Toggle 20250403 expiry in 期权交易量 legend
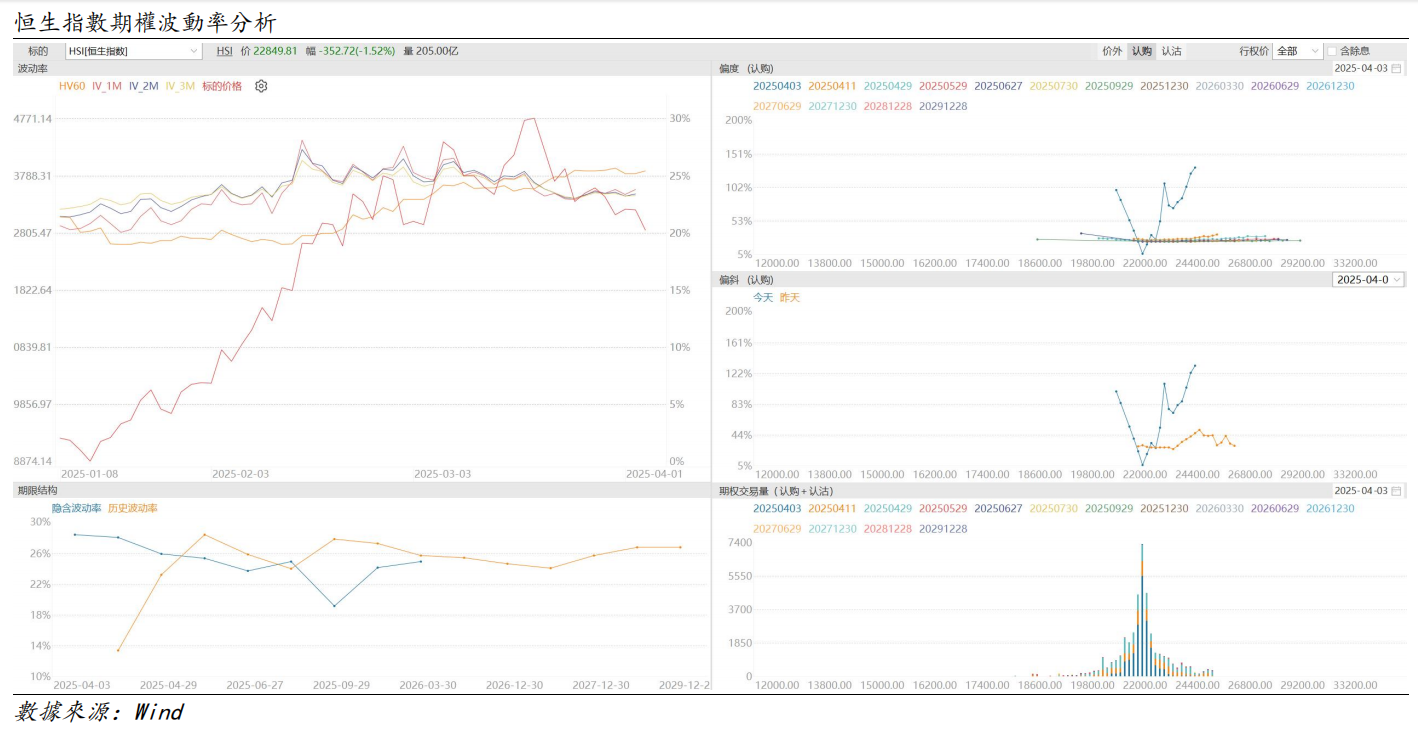 [x=777, y=508]
